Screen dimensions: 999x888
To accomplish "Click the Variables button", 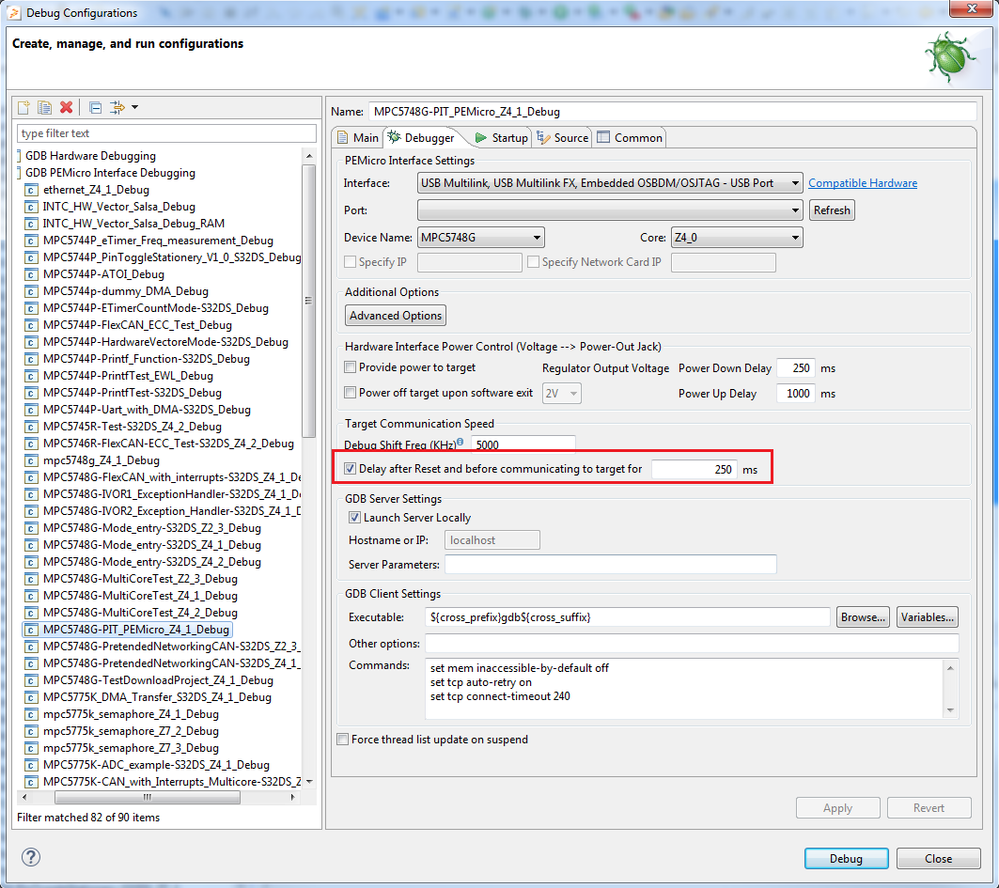I will coord(927,617).
